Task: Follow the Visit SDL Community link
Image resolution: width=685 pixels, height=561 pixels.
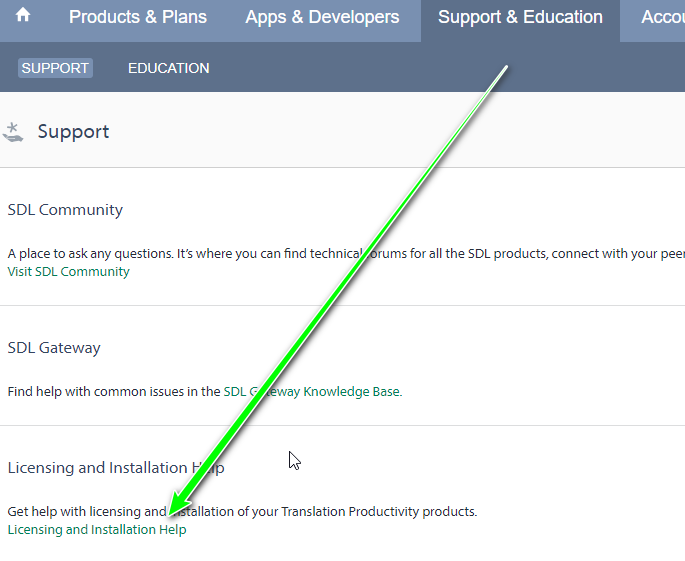Action: 69,271
